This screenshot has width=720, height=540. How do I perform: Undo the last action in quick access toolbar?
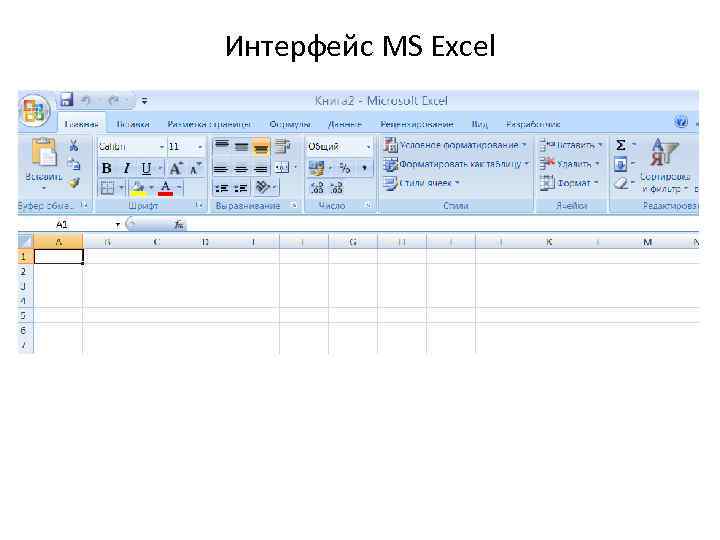86,100
